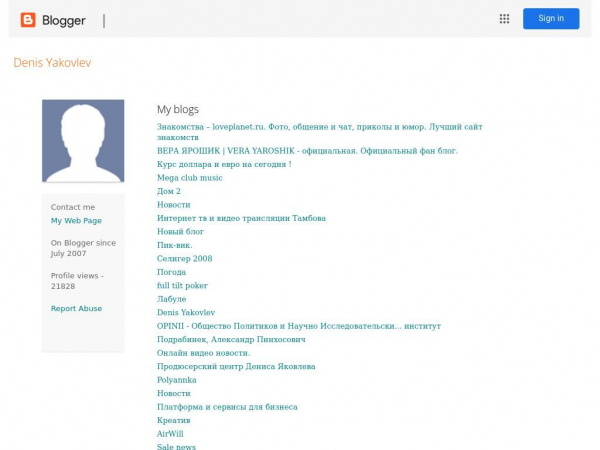600x450 pixels.
Task: Open the Дом 2 blog link
Action: pyautogui.click(x=168, y=191)
